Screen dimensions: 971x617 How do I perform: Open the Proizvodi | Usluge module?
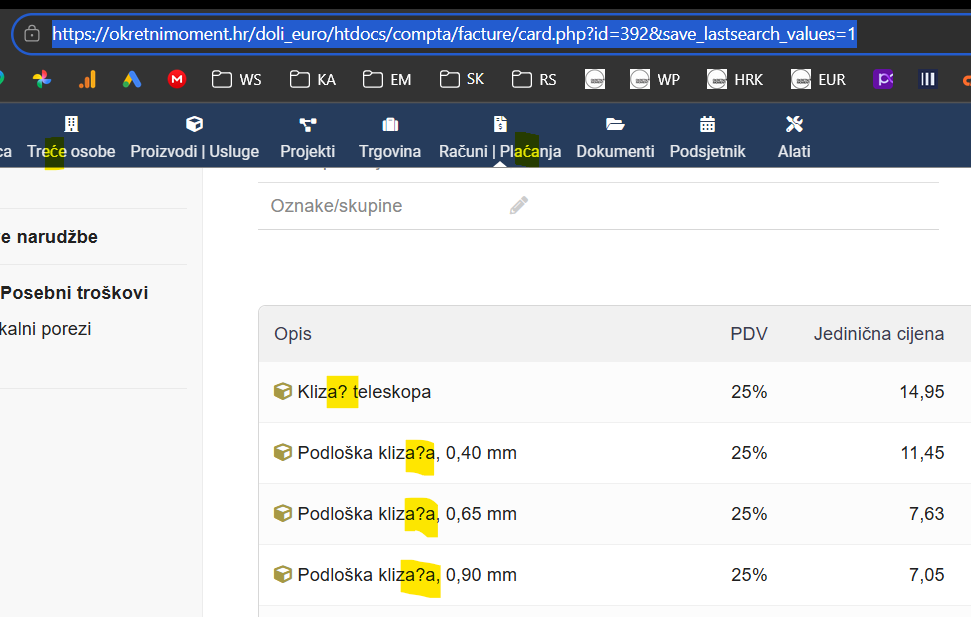coord(194,138)
